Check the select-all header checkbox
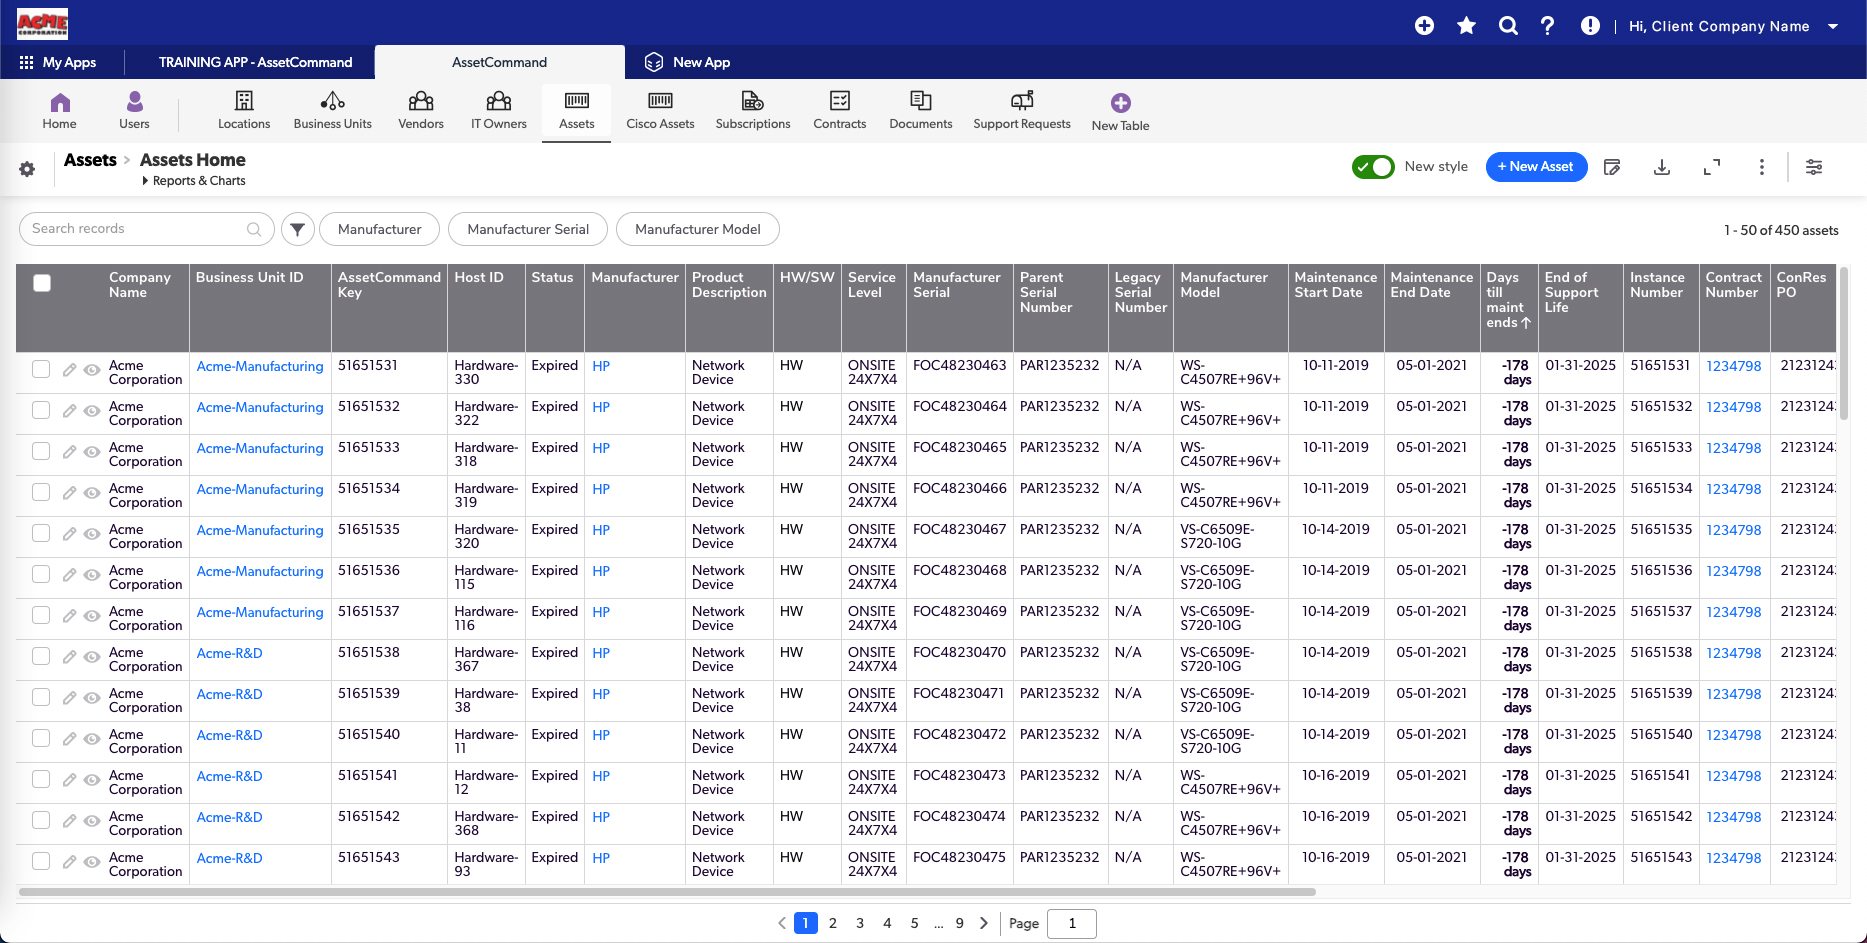Screen dimensions: 1867x943 (42, 283)
